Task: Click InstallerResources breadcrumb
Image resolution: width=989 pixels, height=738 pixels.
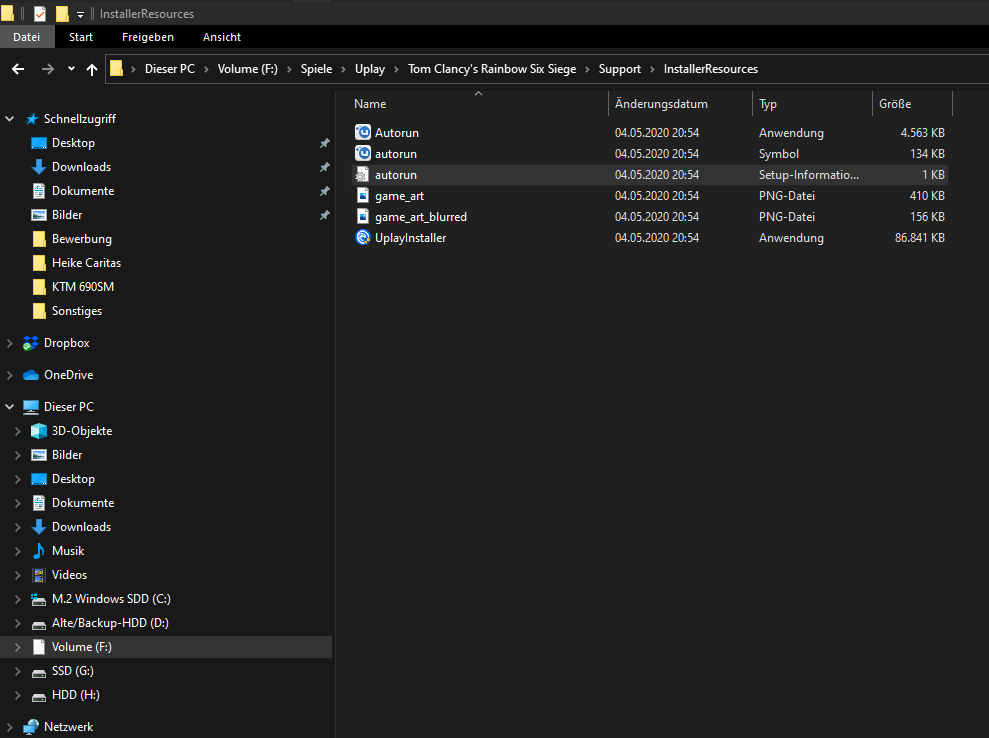Action: 711,69
